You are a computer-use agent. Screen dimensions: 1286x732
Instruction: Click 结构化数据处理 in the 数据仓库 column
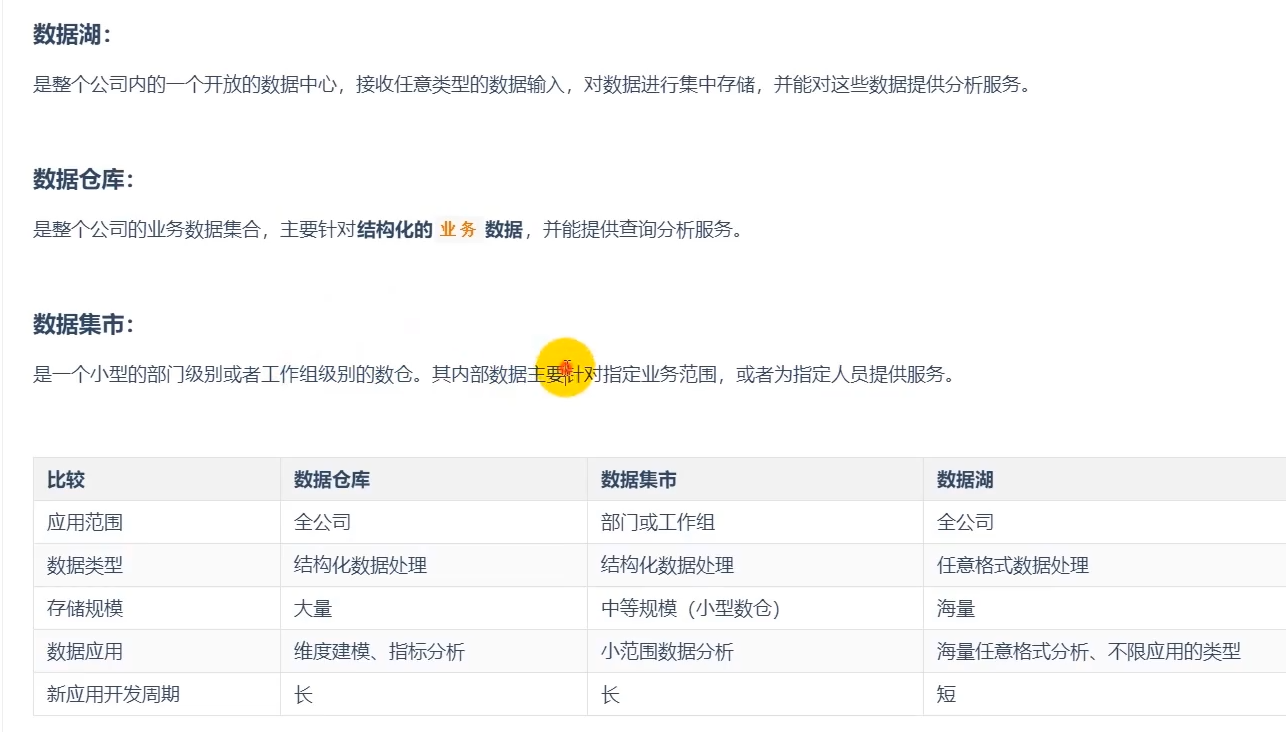(360, 565)
